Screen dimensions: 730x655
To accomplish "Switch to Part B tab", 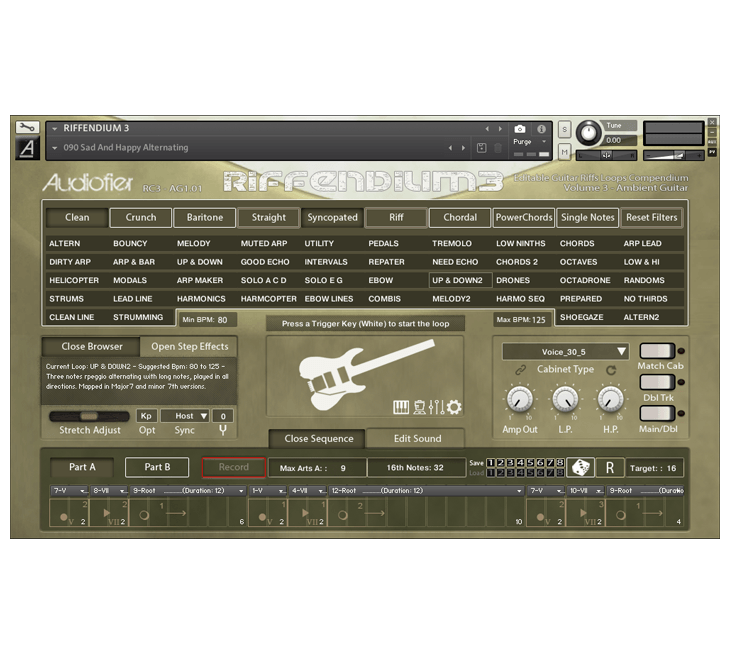I will (157, 467).
